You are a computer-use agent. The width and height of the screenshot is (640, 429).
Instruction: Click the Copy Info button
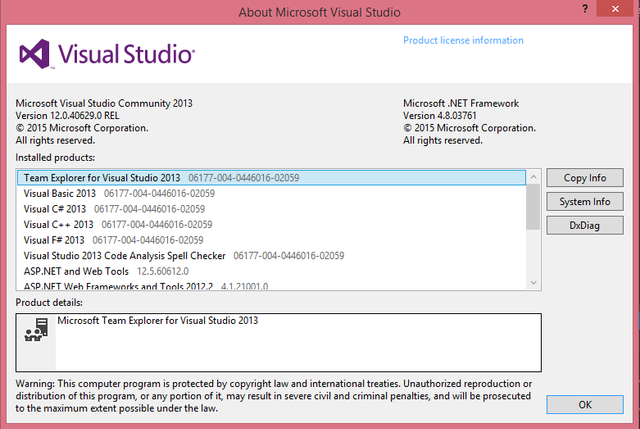[x=584, y=178]
